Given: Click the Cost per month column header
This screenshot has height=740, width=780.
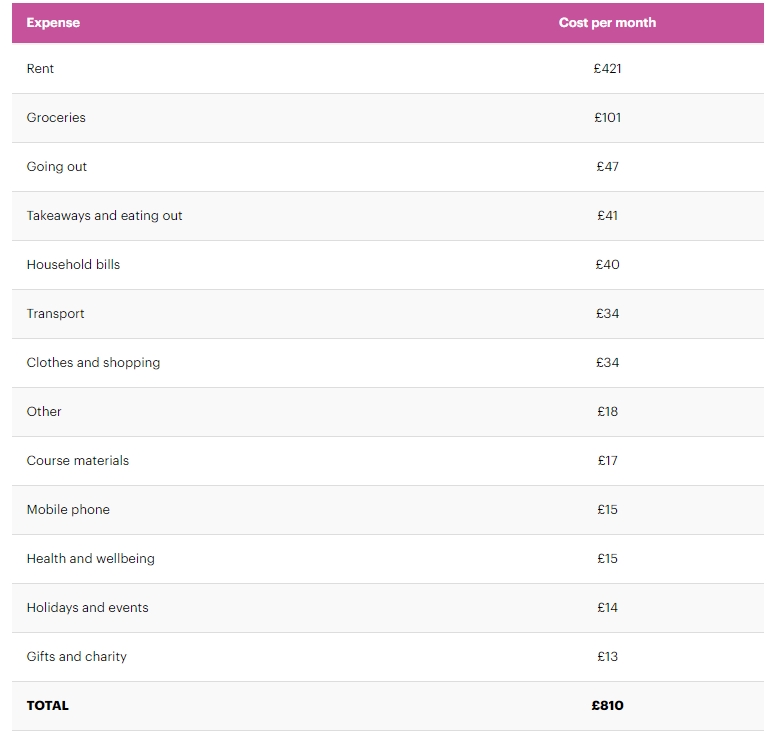Looking at the screenshot, I should [607, 22].
